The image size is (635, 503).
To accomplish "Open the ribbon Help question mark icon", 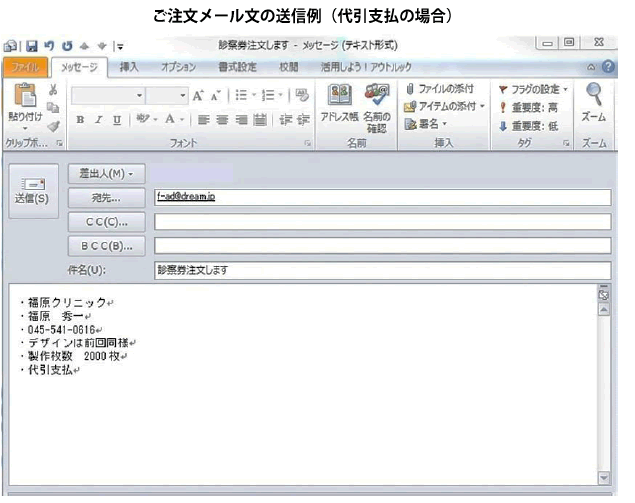I will (x=607, y=67).
